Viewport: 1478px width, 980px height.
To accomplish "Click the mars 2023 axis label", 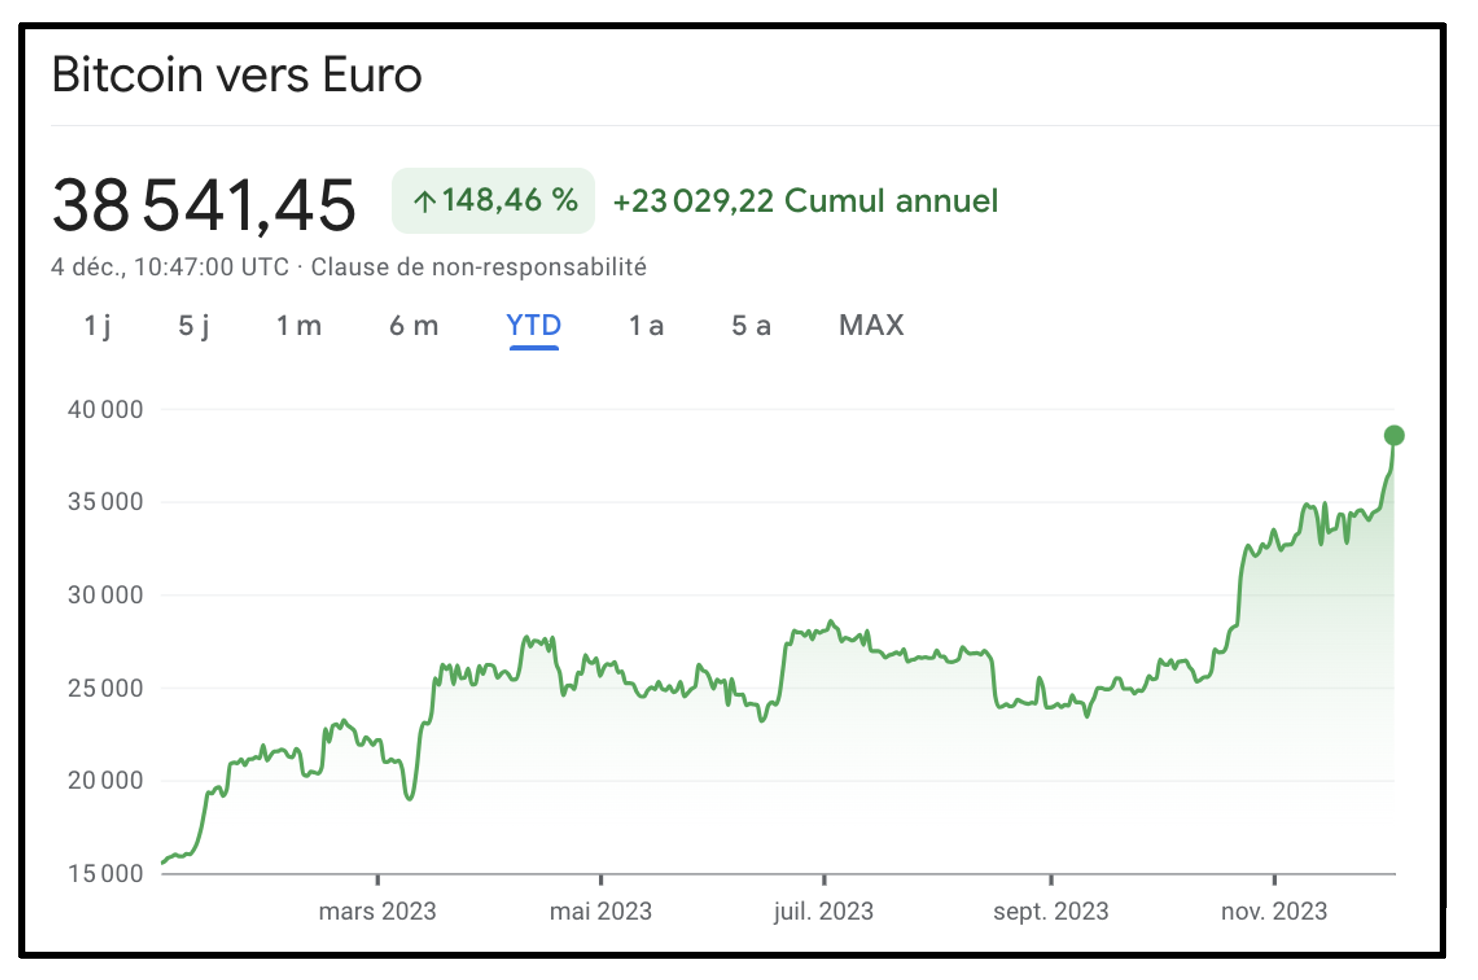I will tap(377, 911).
